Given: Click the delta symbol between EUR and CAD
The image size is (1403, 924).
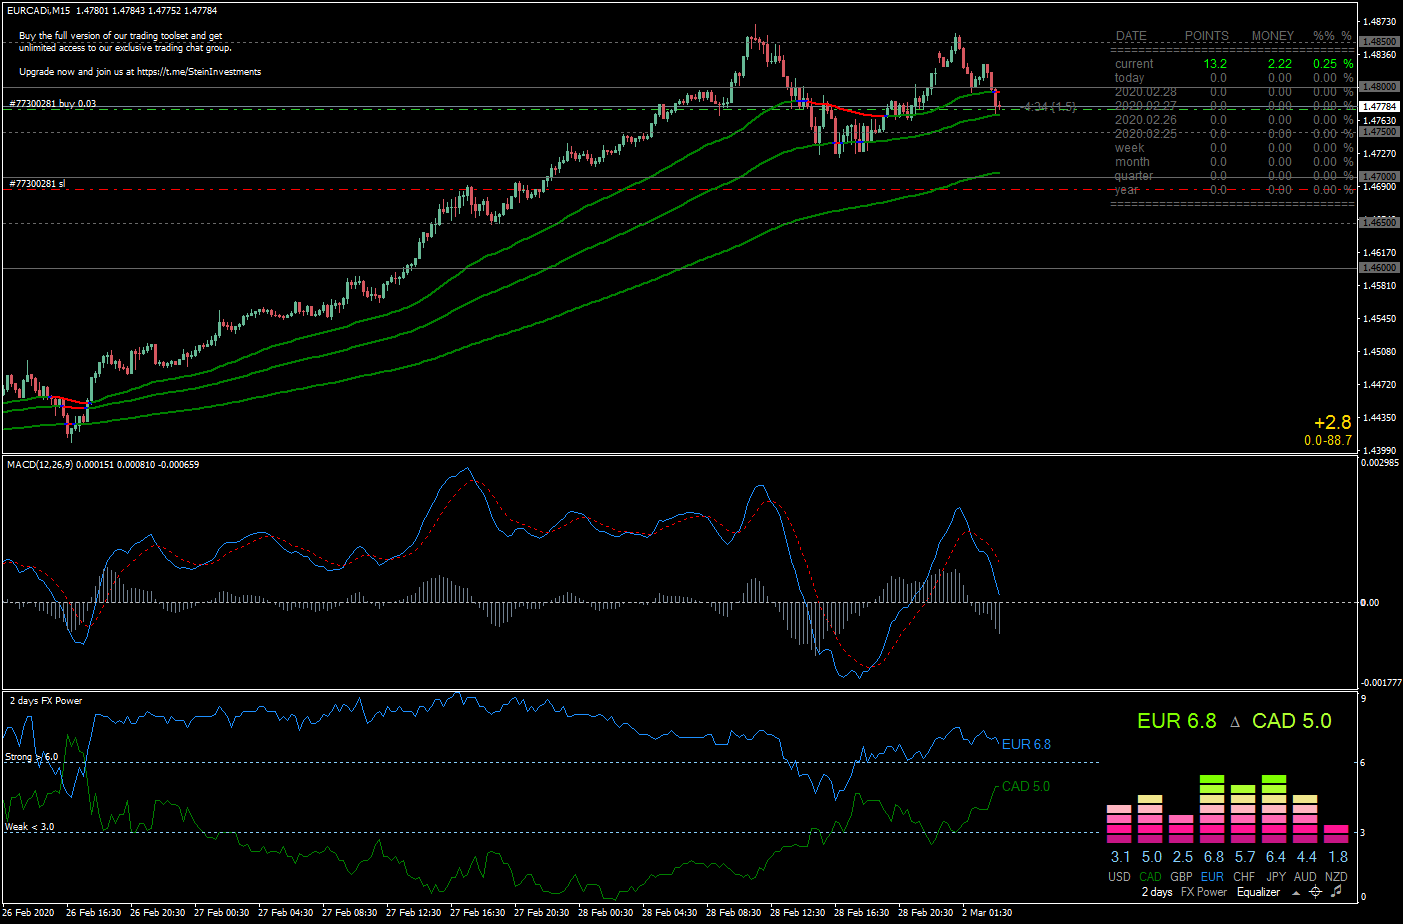Looking at the screenshot, I should (x=1235, y=722).
